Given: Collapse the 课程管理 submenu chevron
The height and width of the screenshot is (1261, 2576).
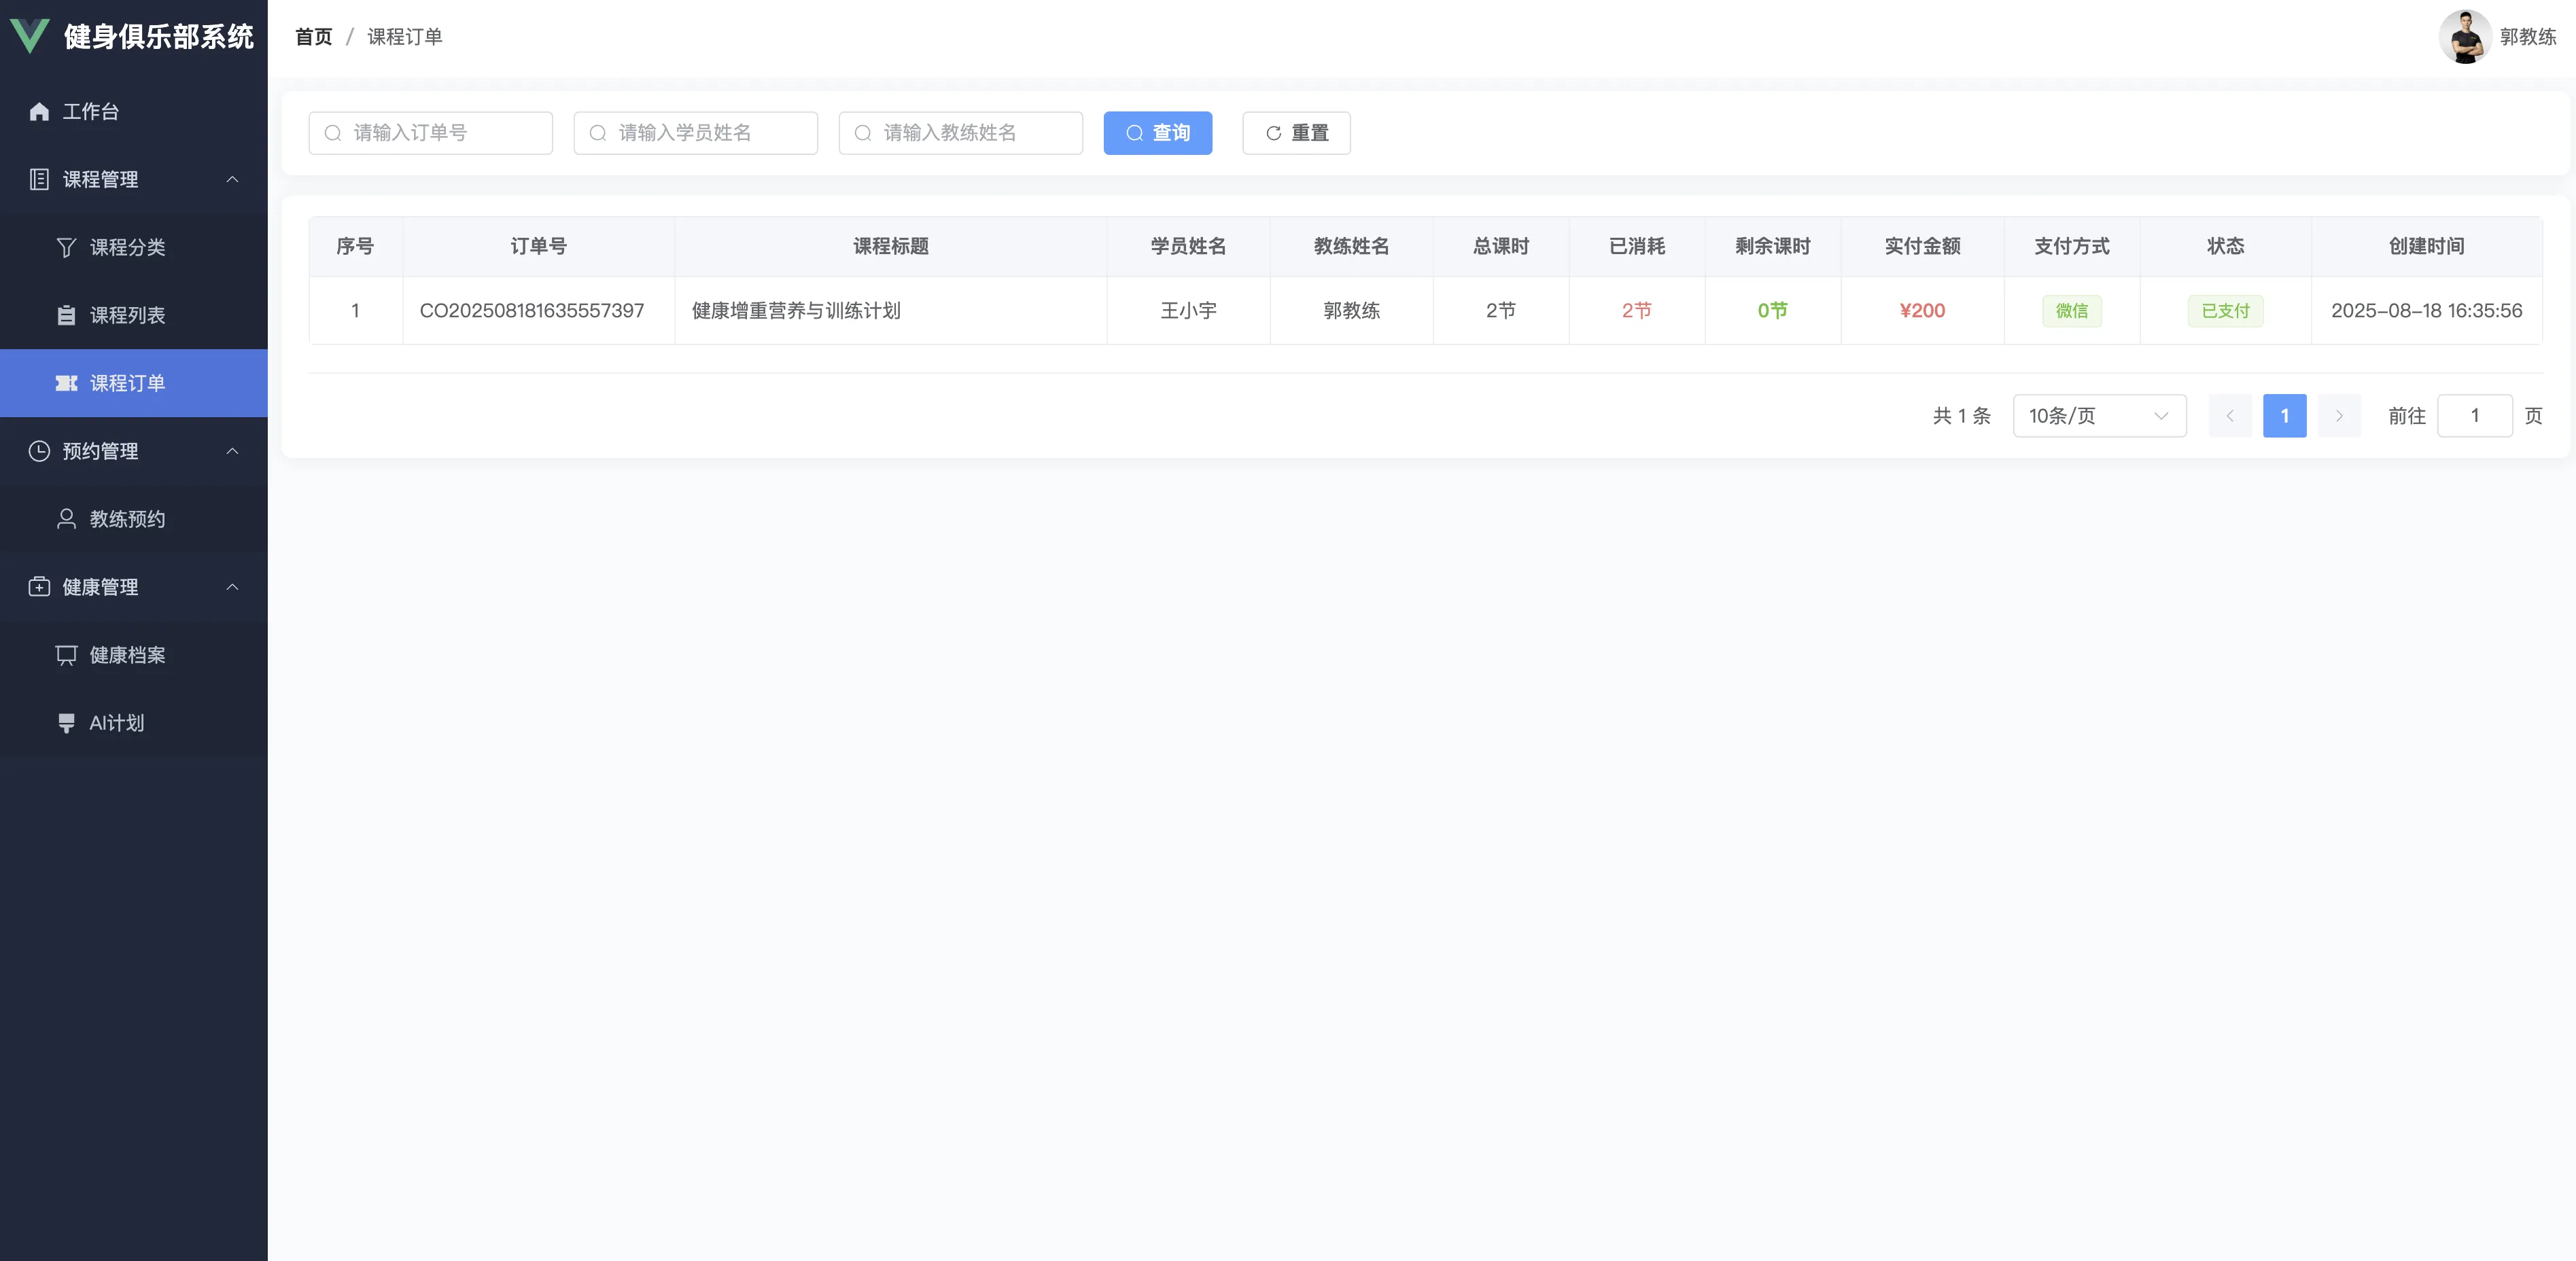Looking at the screenshot, I should click(x=232, y=179).
